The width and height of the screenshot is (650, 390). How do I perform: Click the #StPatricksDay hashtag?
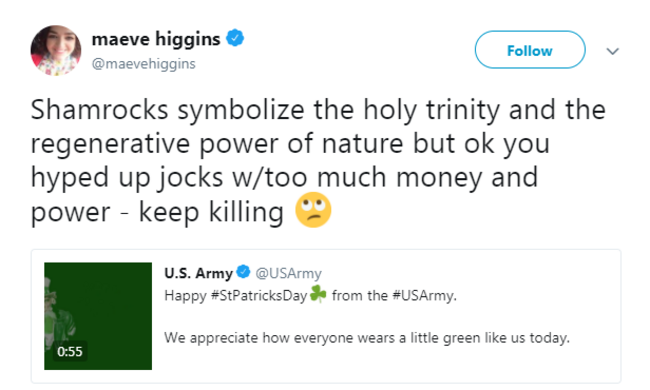click(x=259, y=296)
